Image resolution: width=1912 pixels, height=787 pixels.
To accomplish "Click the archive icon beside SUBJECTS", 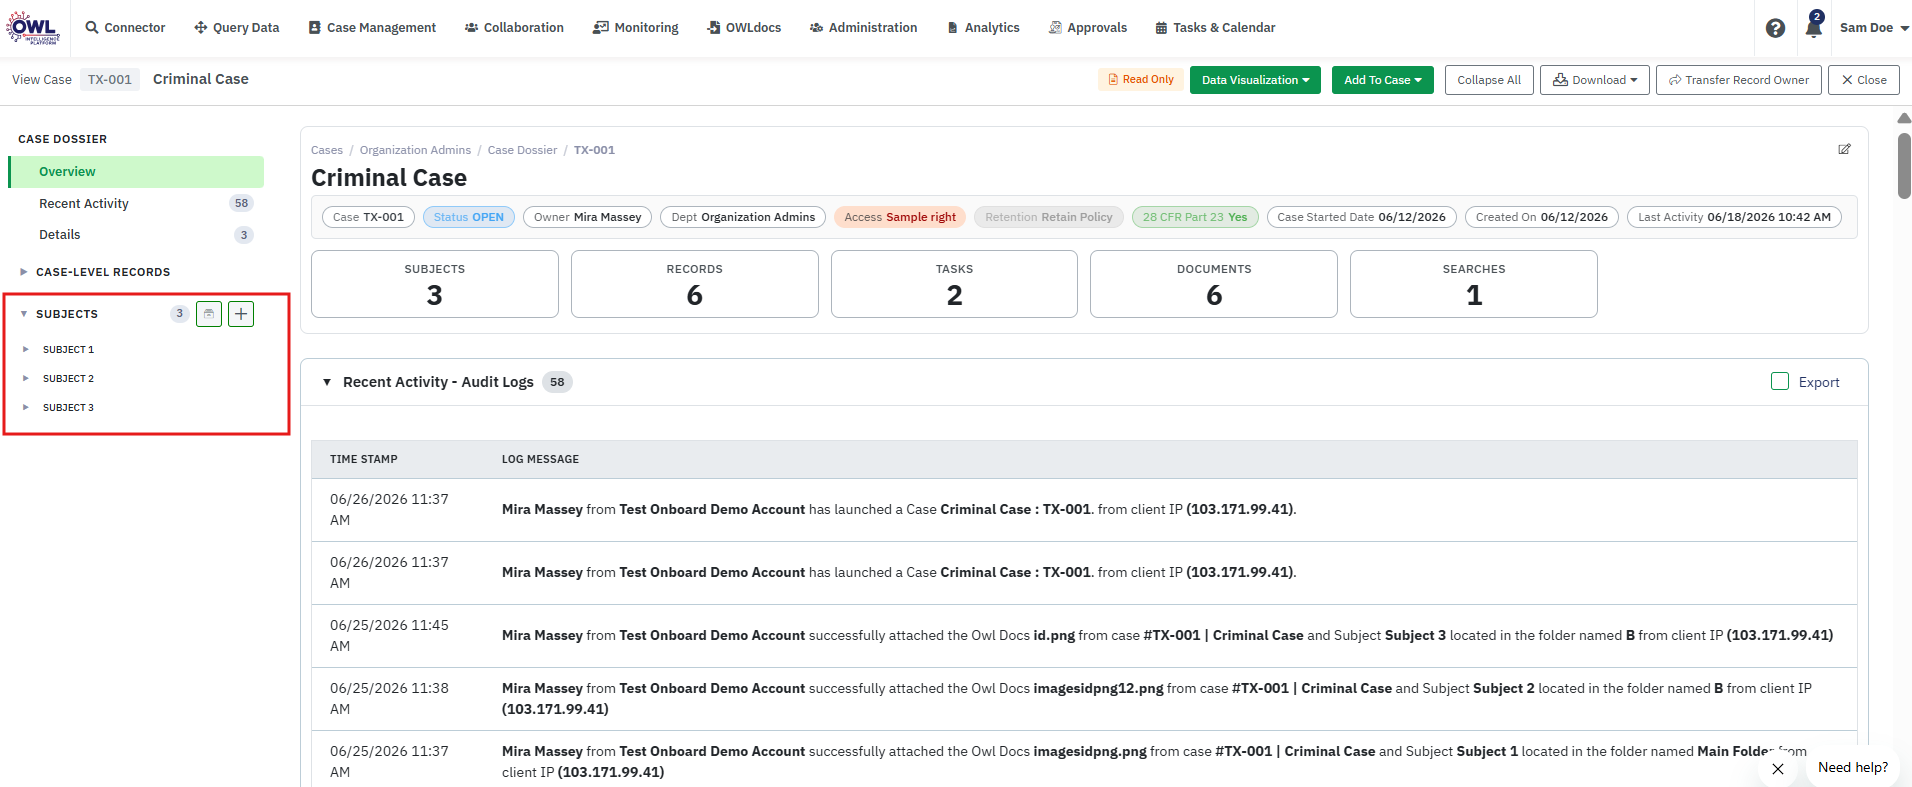I will pyautogui.click(x=209, y=314).
